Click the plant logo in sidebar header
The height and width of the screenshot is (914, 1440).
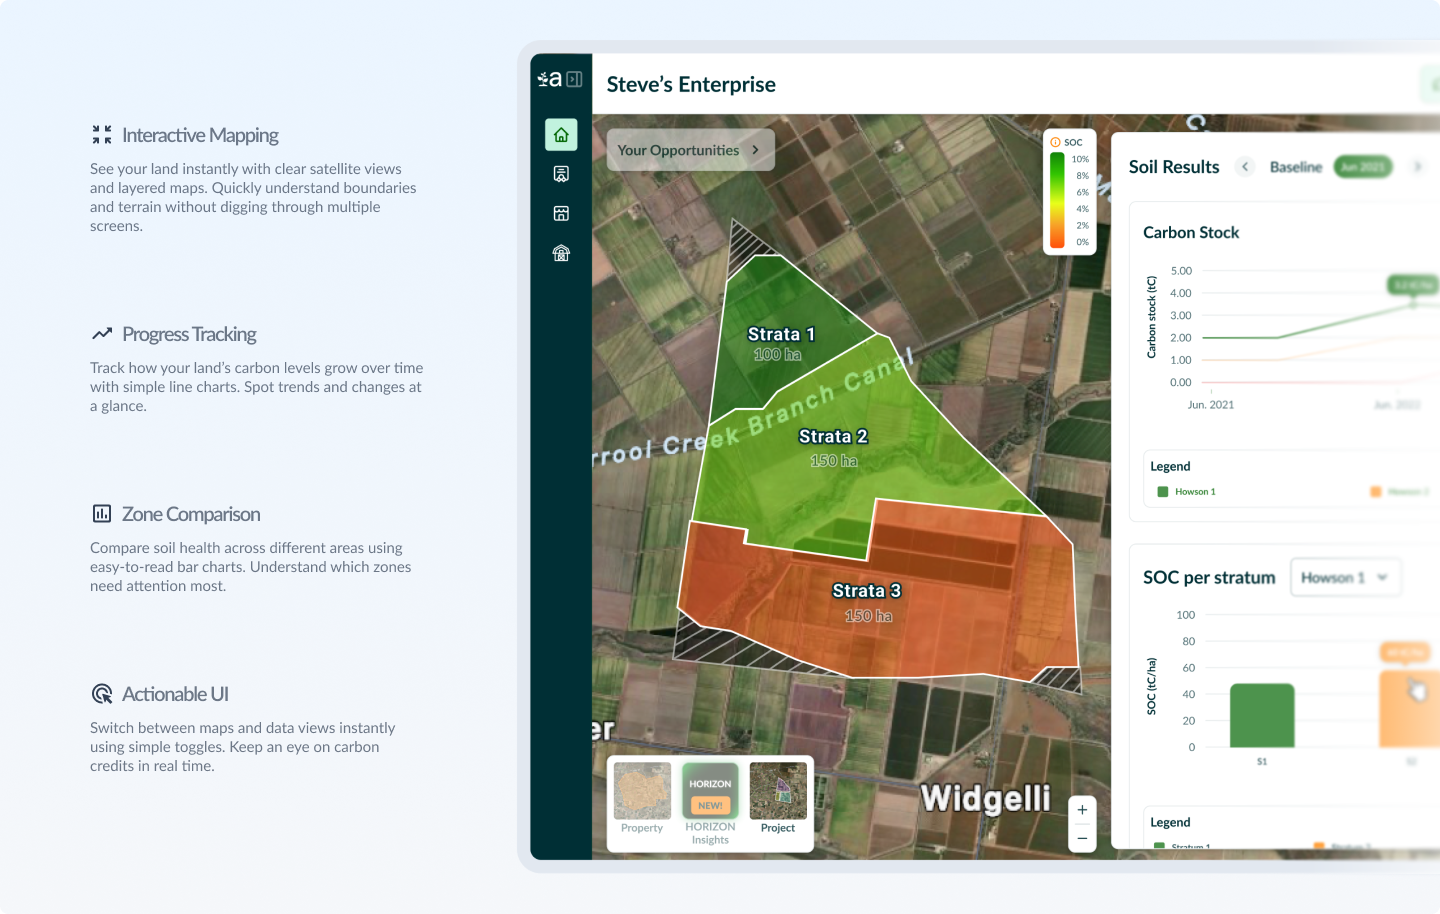coord(549,79)
